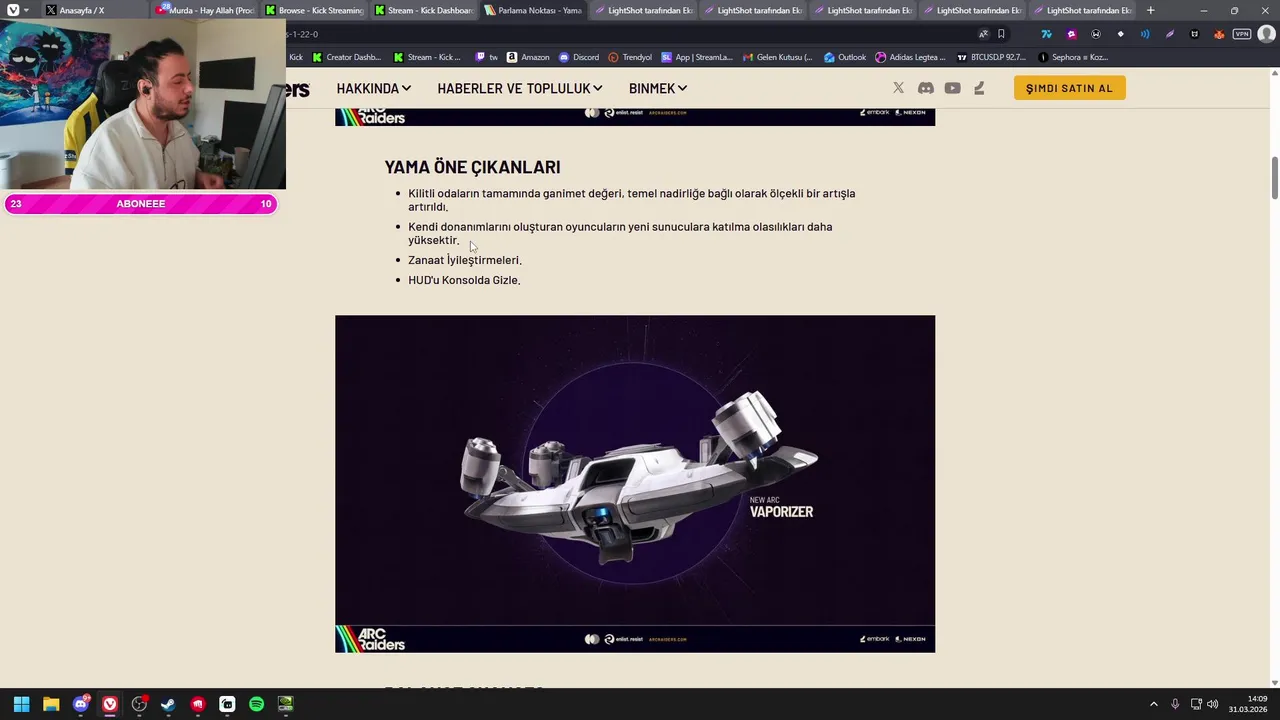Image resolution: width=1280 pixels, height=720 pixels.
Task: Click the page vertical scrollbar thumb
Action: (x=1274, y=178)
